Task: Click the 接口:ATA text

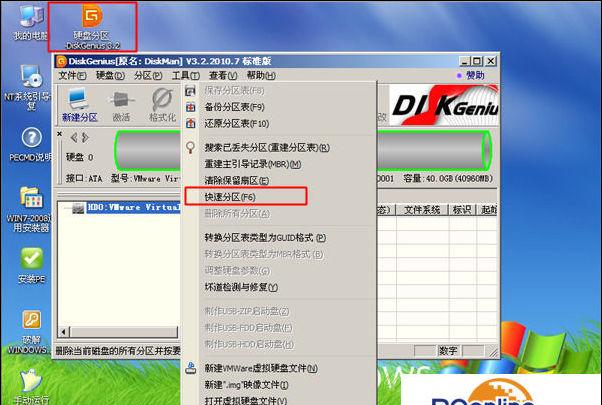Action: (84, 179)
